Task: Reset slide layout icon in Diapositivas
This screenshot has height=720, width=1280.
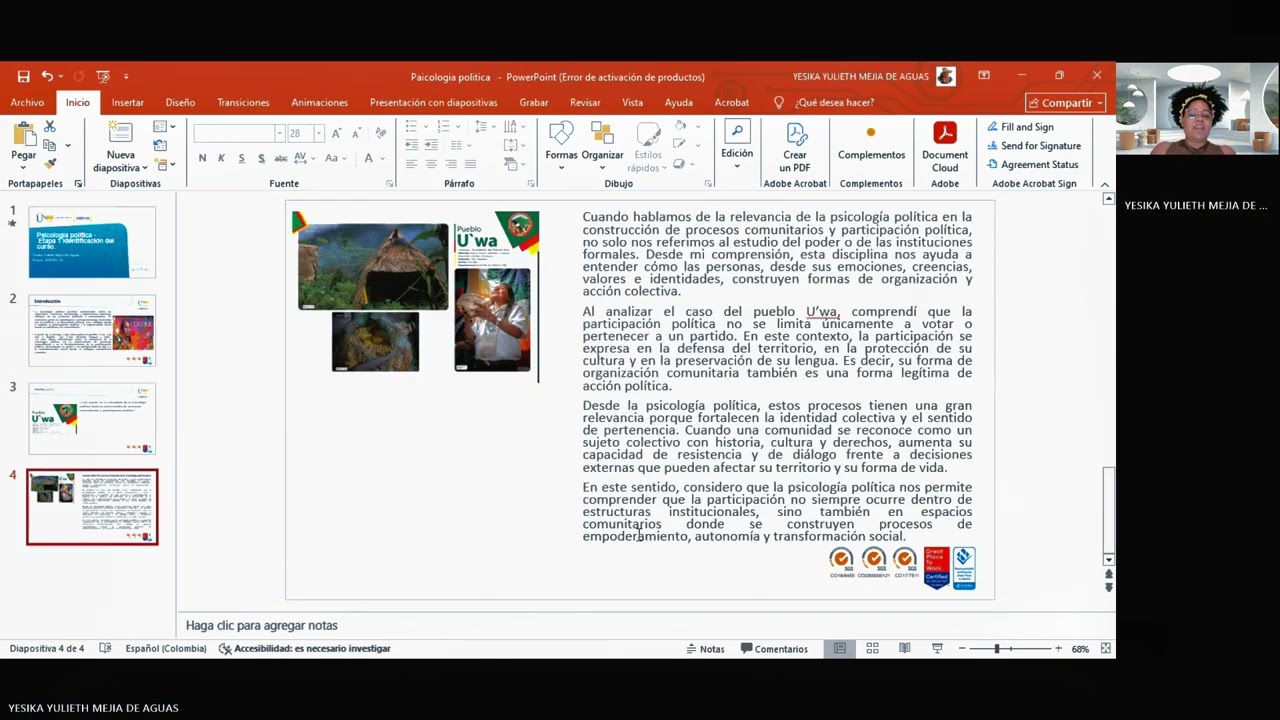Action: [x=160, y=146]
